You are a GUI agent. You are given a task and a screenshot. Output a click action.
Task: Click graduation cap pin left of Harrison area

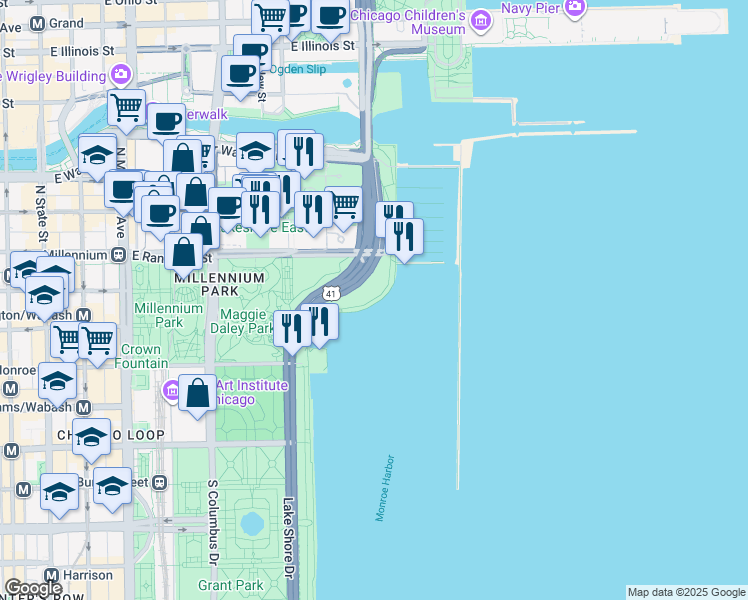coord(60,496)
